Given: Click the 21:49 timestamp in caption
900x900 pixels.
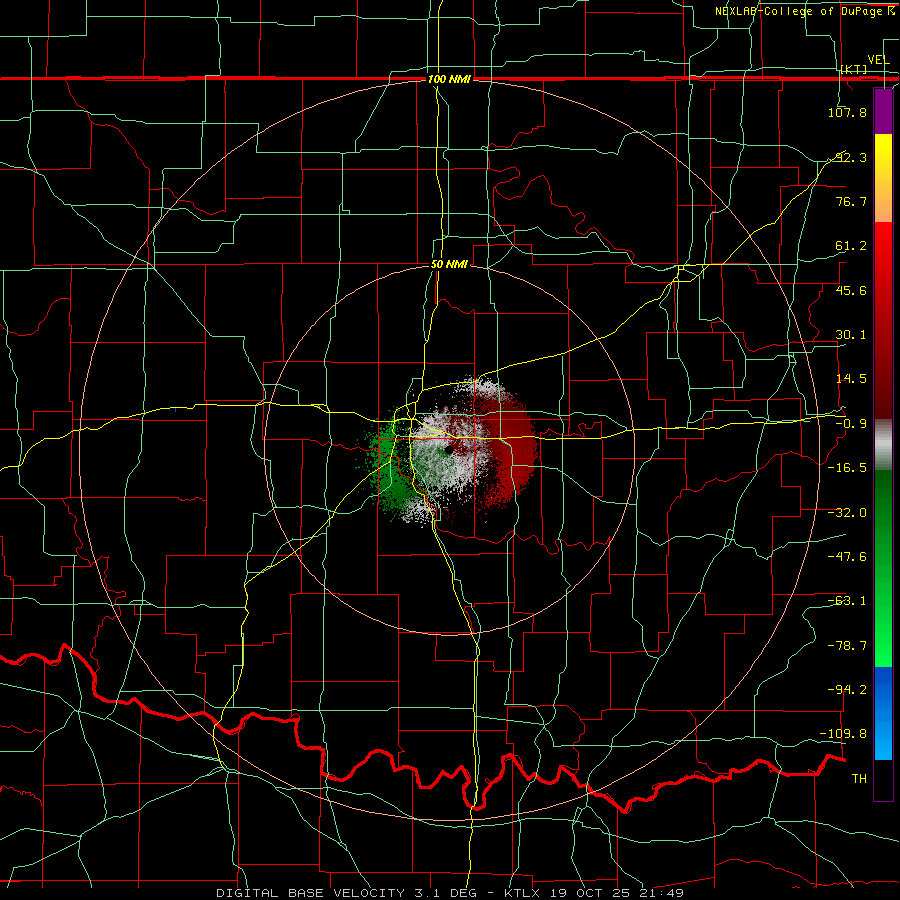Looking at the screenshot, I should [665, 893].
